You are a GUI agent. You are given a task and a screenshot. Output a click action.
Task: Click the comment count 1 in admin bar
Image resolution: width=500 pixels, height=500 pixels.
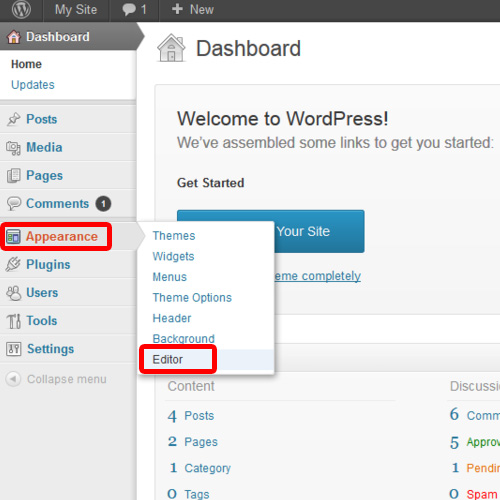click(144, 9)
